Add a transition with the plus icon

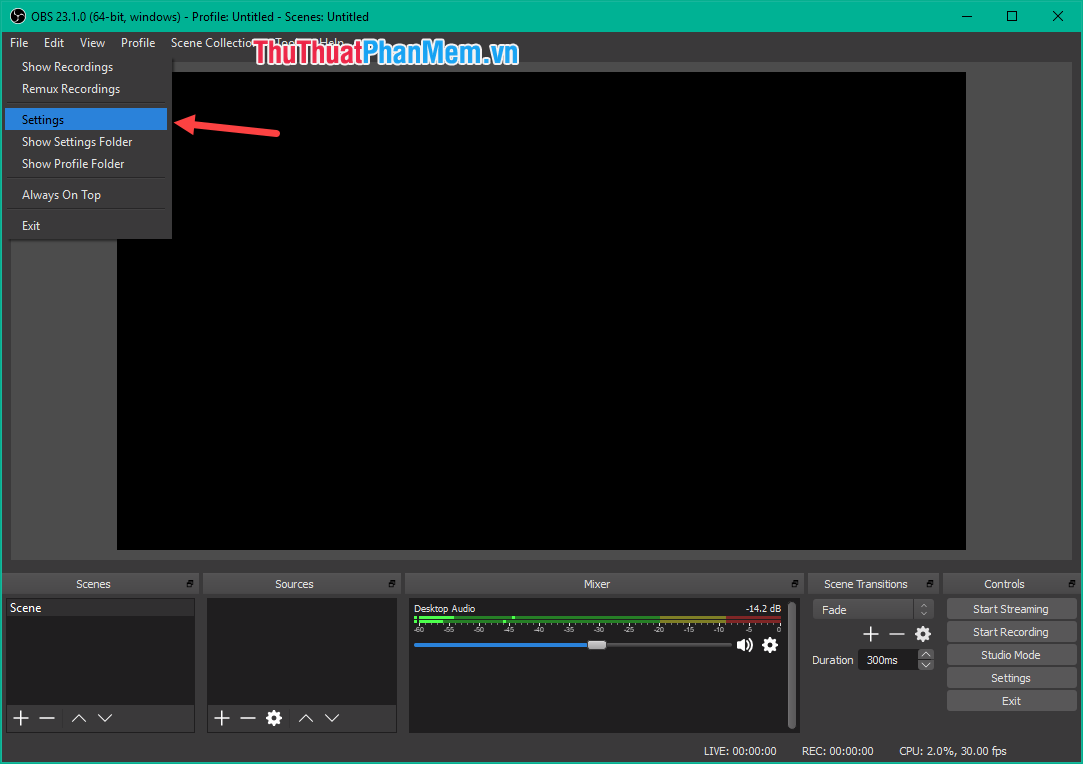[x=870, y=633]
